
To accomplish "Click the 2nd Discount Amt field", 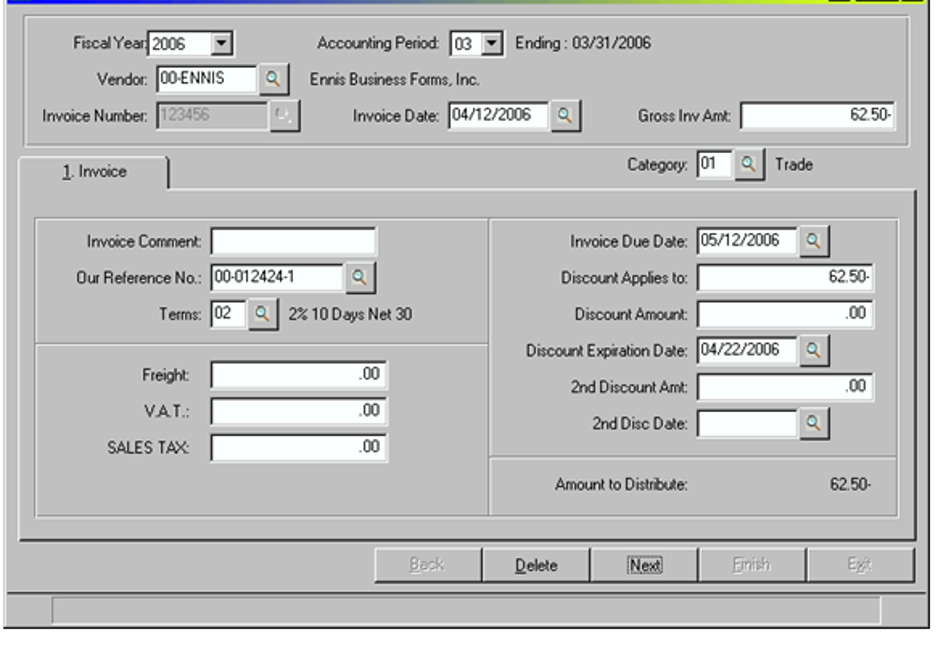I will (x=785, y=387).
